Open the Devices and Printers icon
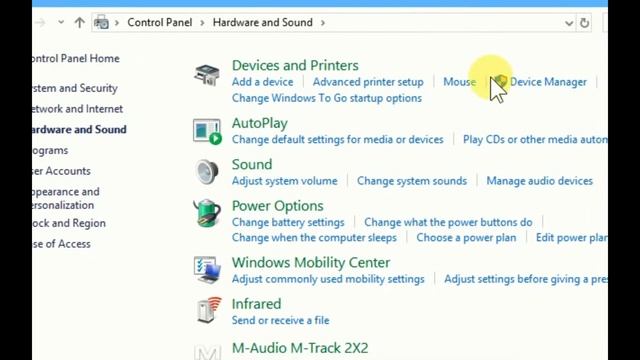This screenshot has width=640, height=360. click(207, 75)
